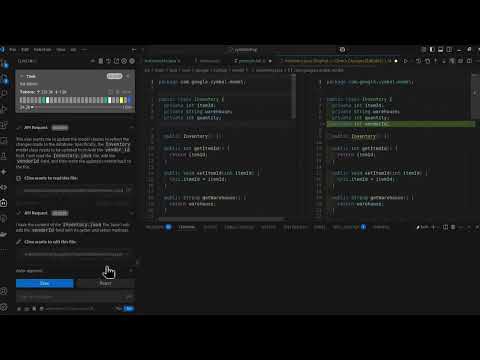This screenshot has height=360, width=480.
Task: Switch Cline to Plan mode
Action: (119, 309)
